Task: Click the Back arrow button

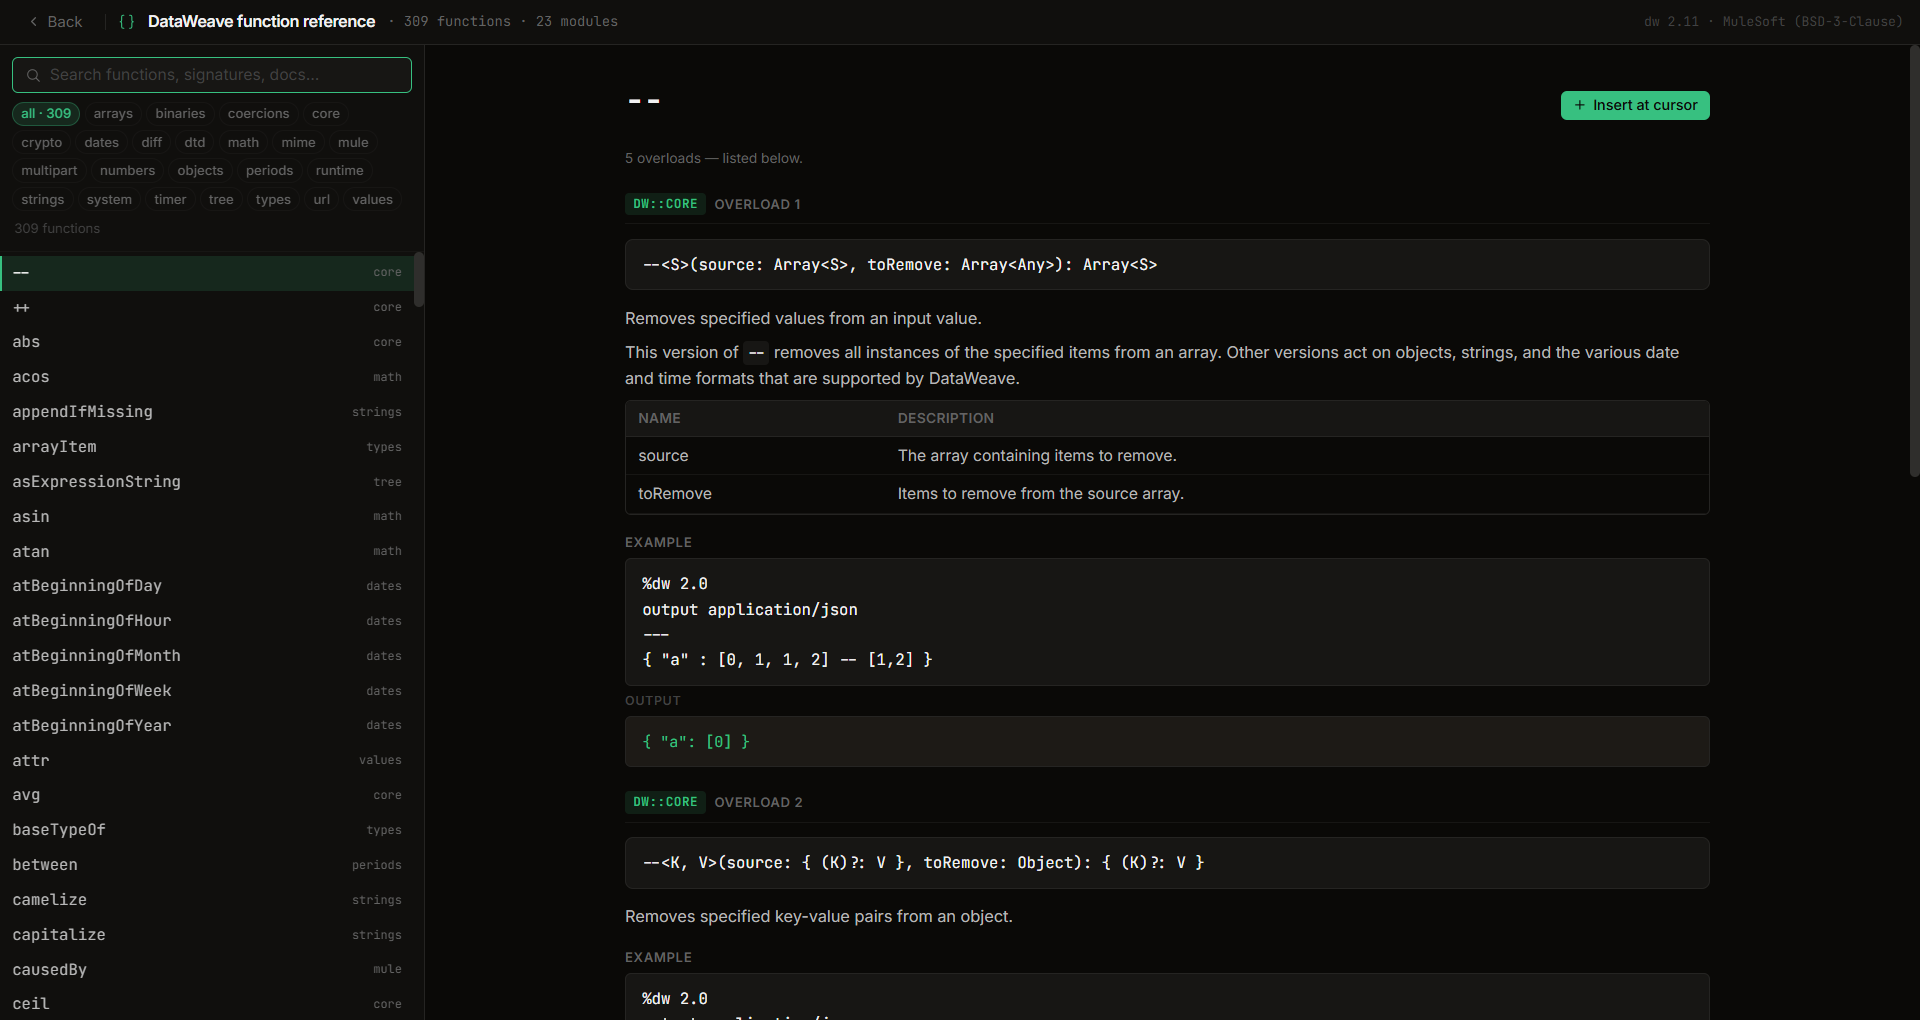Action: point(56,21)
